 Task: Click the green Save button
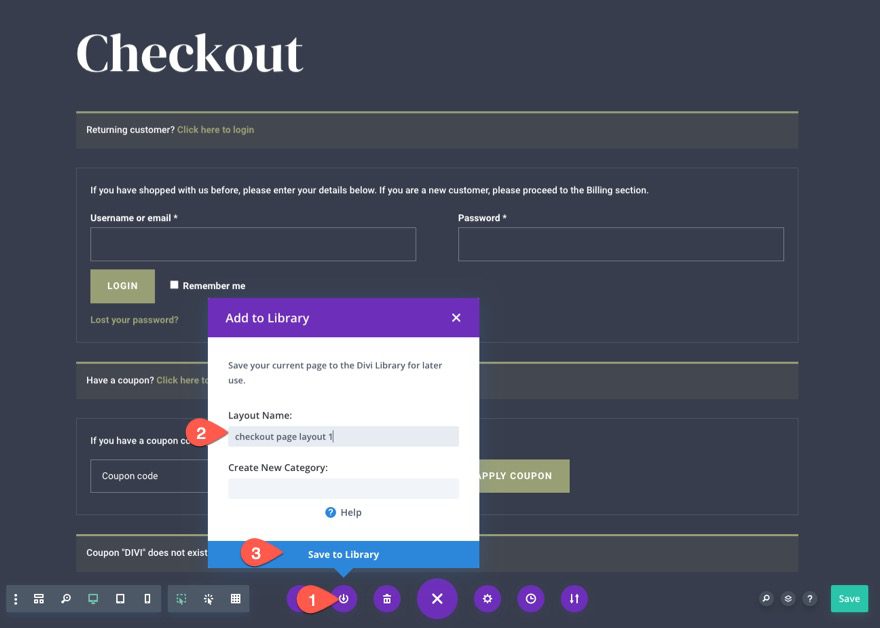click(849, 598)
